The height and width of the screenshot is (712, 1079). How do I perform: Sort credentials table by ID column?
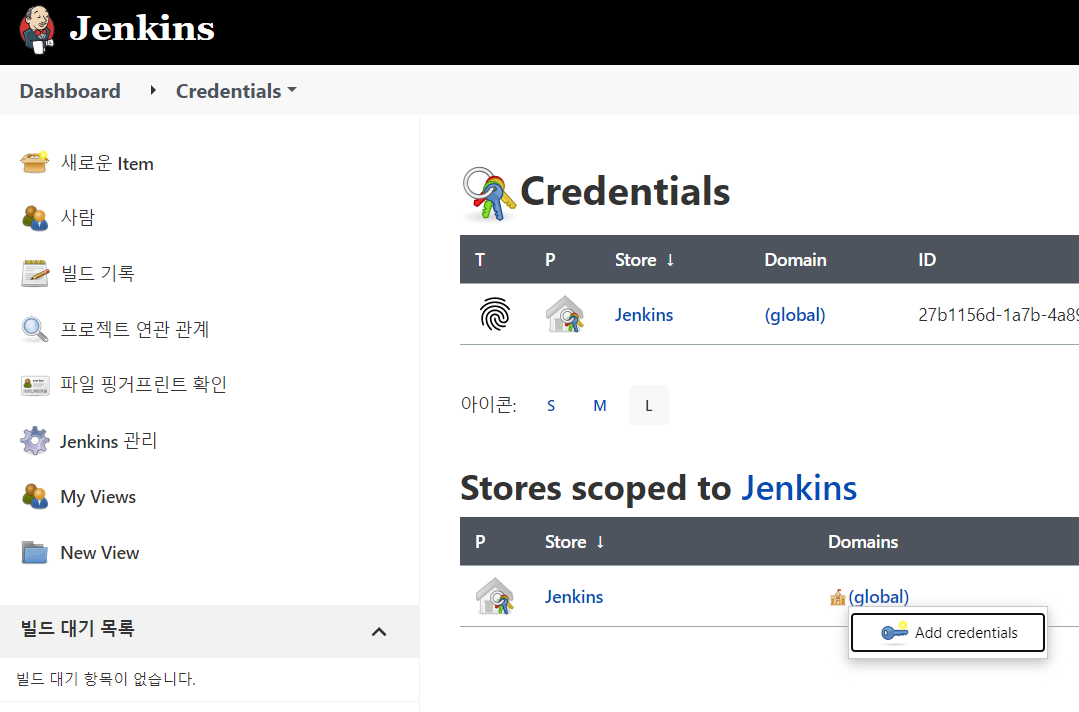927,259
